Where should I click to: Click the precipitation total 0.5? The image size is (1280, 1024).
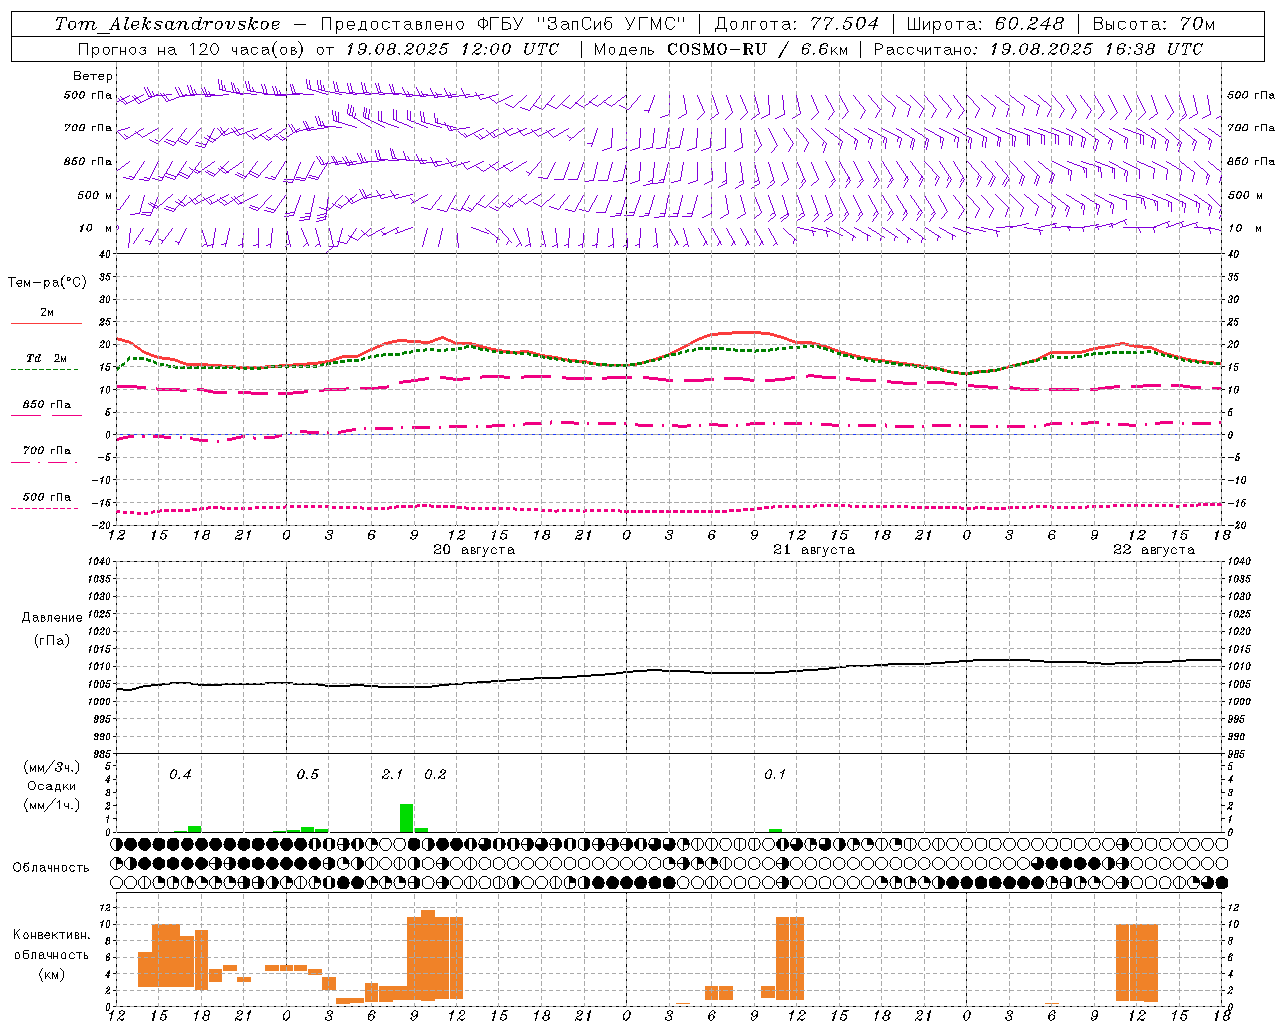(x=308, y=775)
